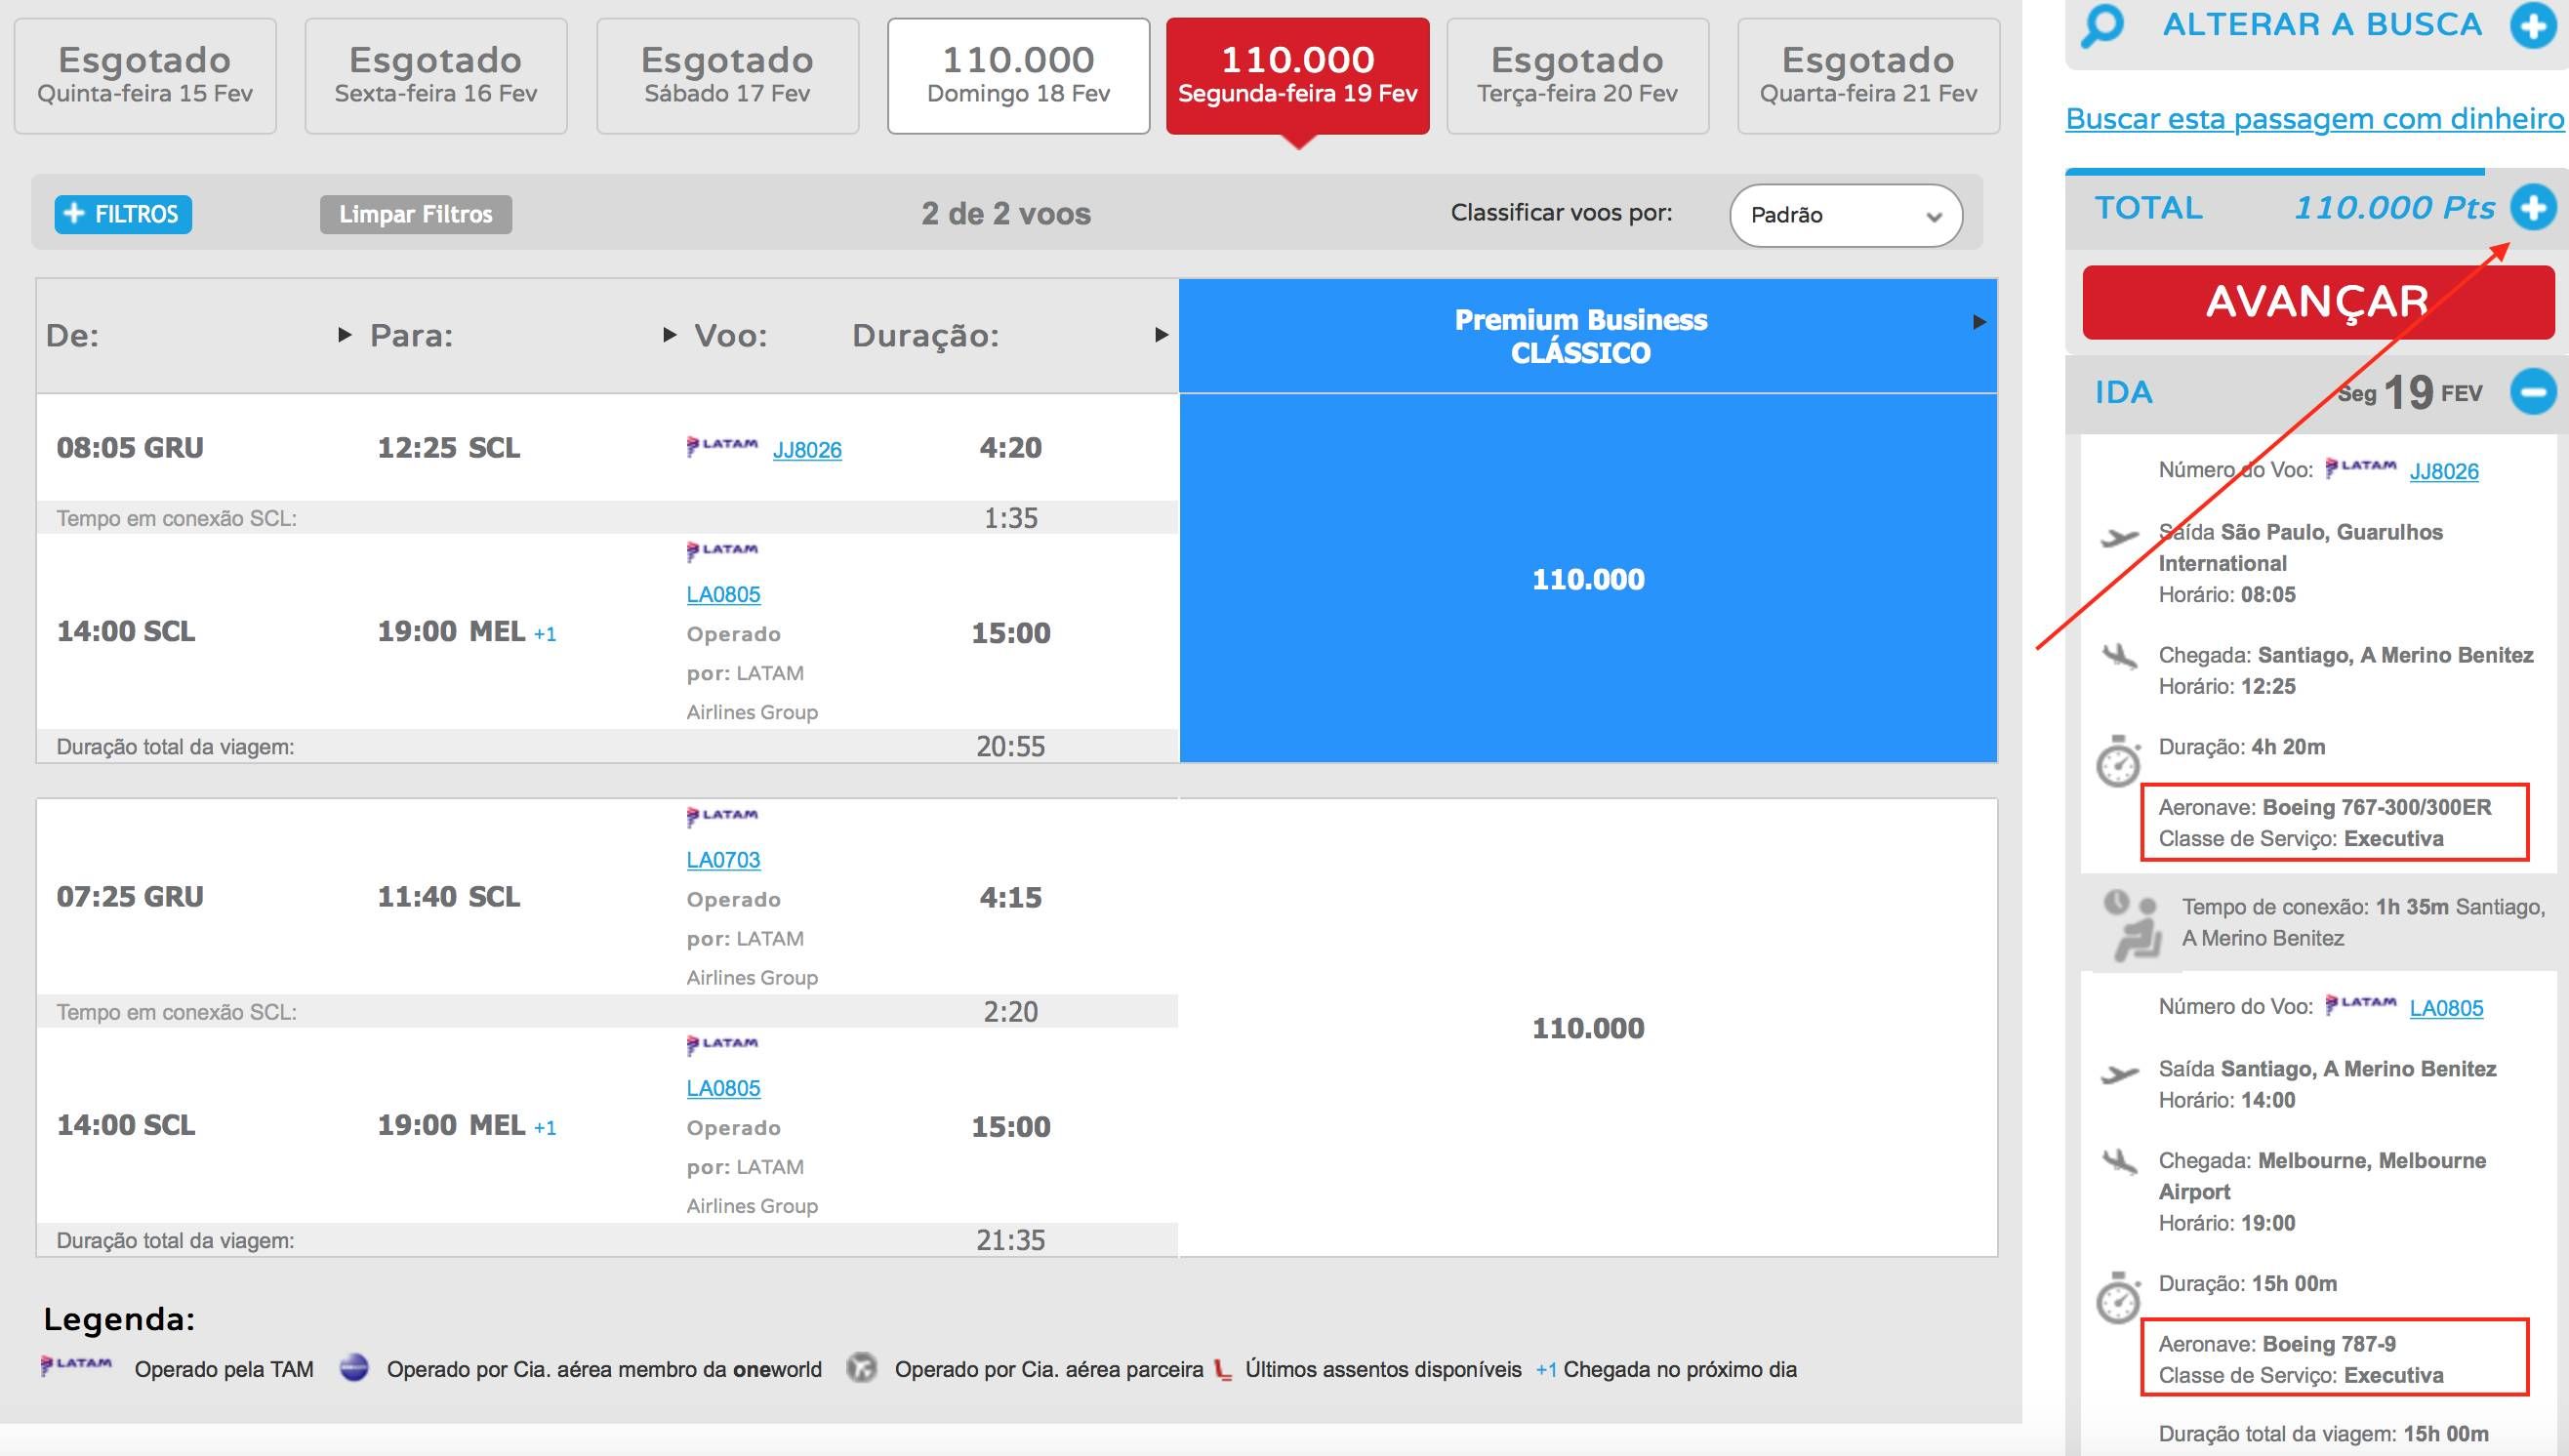The height and width of the screenshot is (1456, 2569).
Task: Click Aeronave Boeing 787-9 text
Action: (2277, 1344)
